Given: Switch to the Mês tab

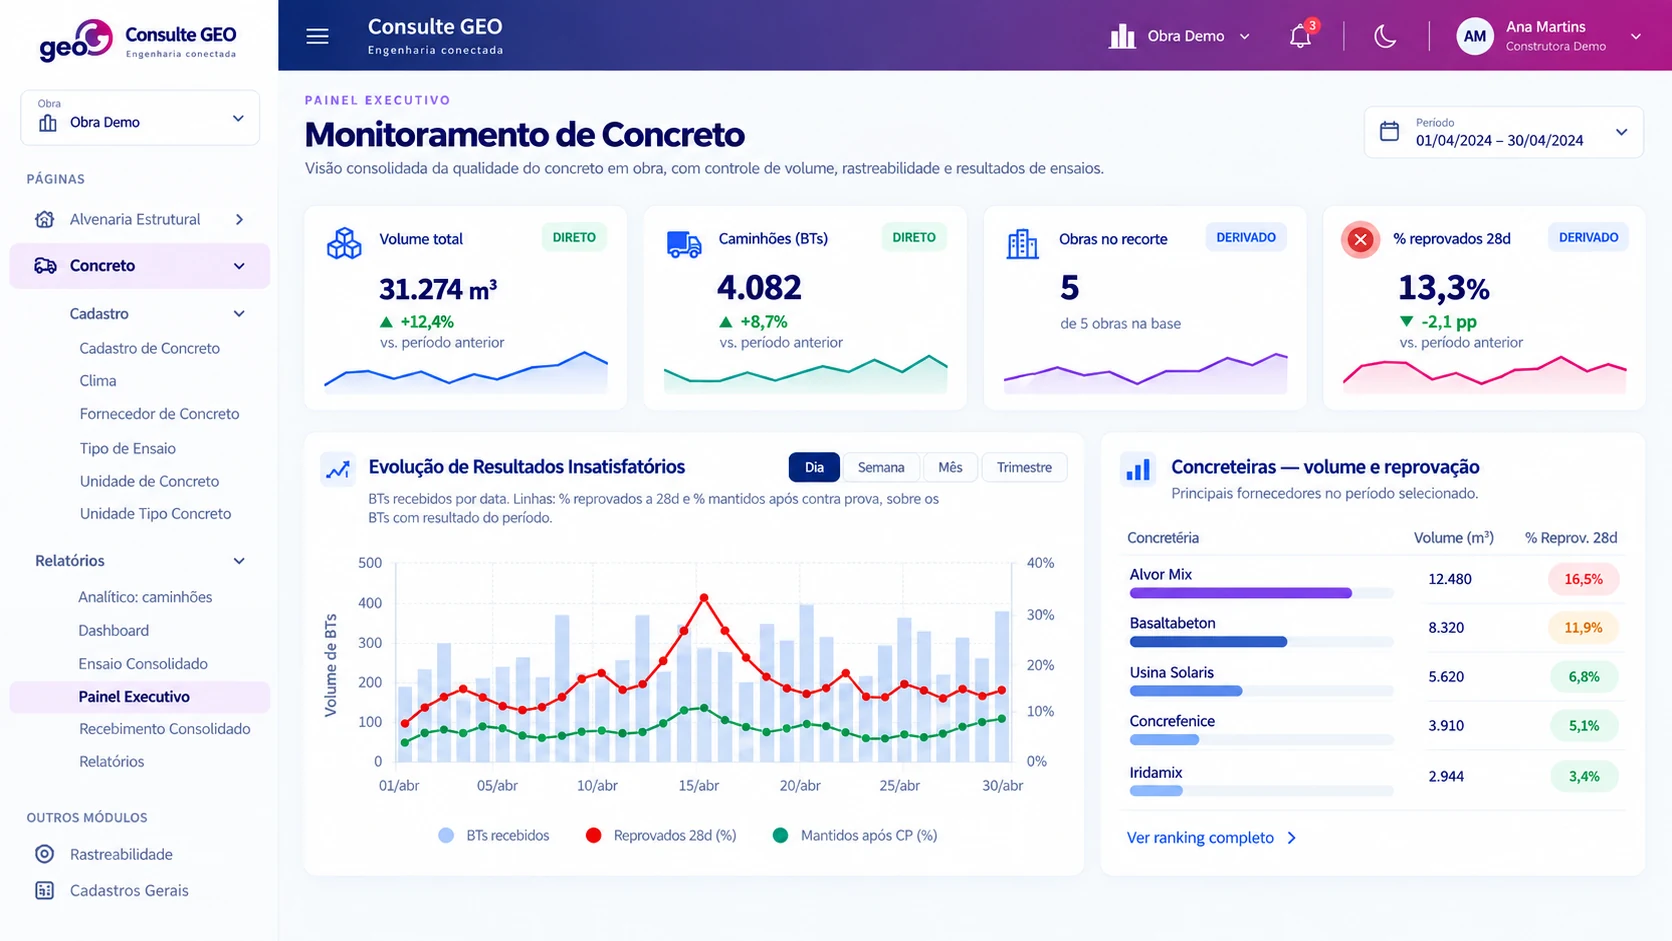Looking at the screenshot, I should click(950, 467).
